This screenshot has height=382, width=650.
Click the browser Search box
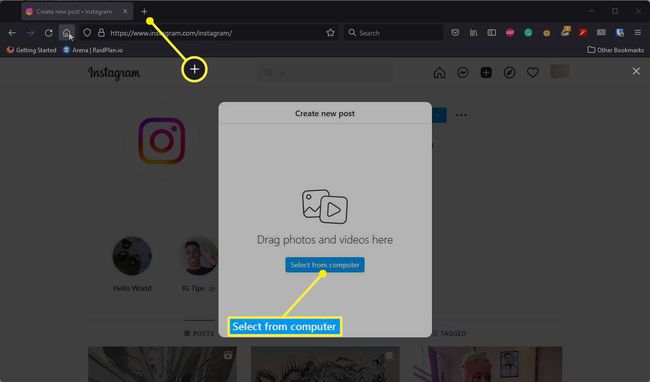click(x=393, y=33)
